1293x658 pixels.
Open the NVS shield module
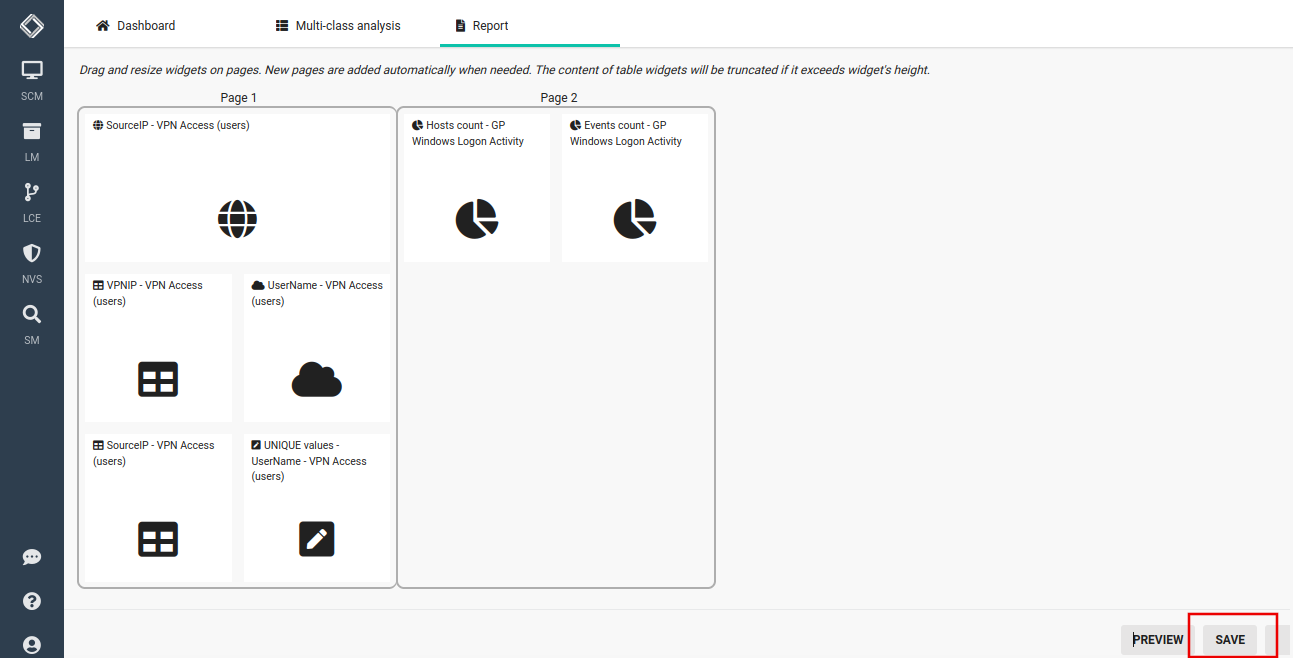[32, 262]
